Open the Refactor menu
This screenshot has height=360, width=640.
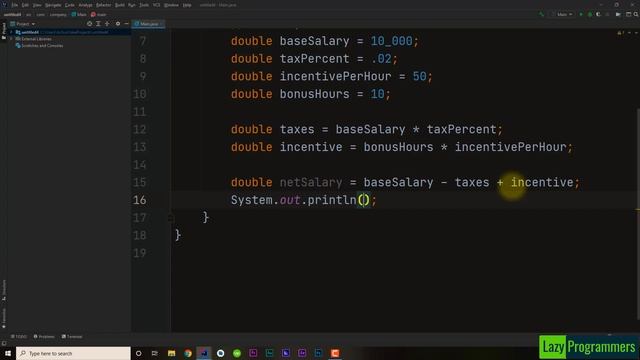click(x=104, y=5)
